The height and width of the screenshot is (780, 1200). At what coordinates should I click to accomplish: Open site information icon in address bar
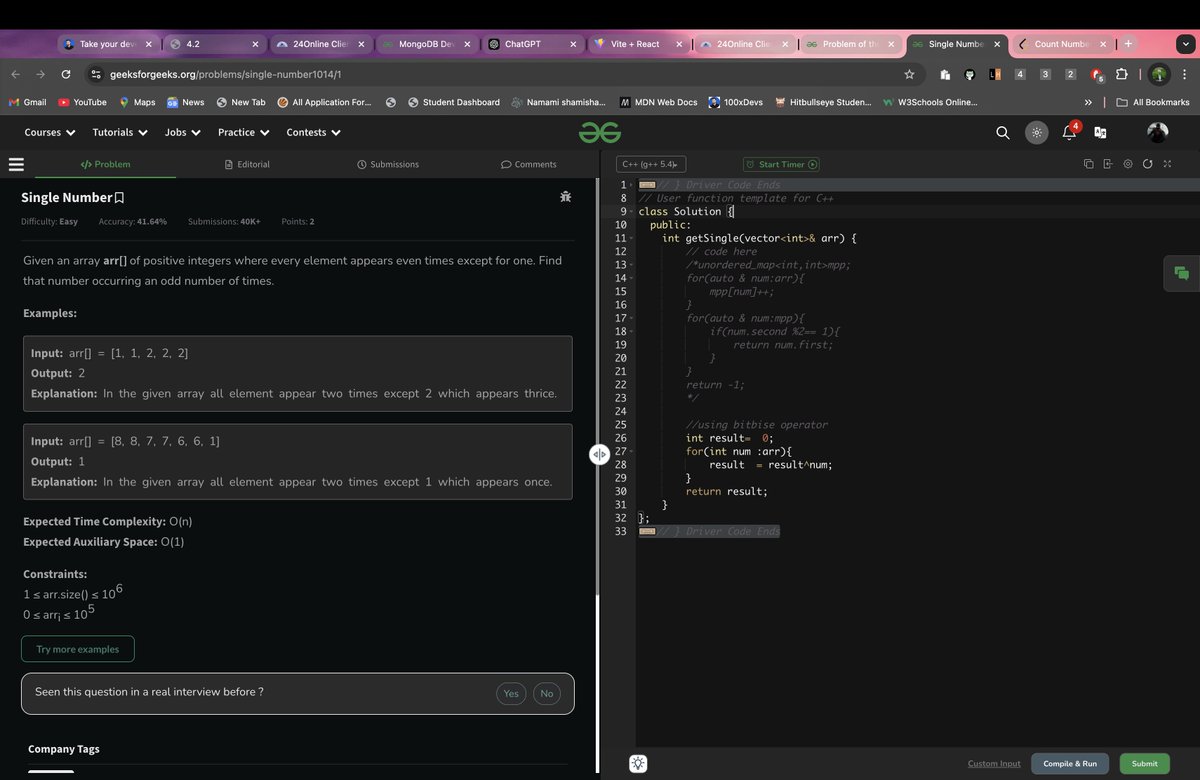(95, 74)
